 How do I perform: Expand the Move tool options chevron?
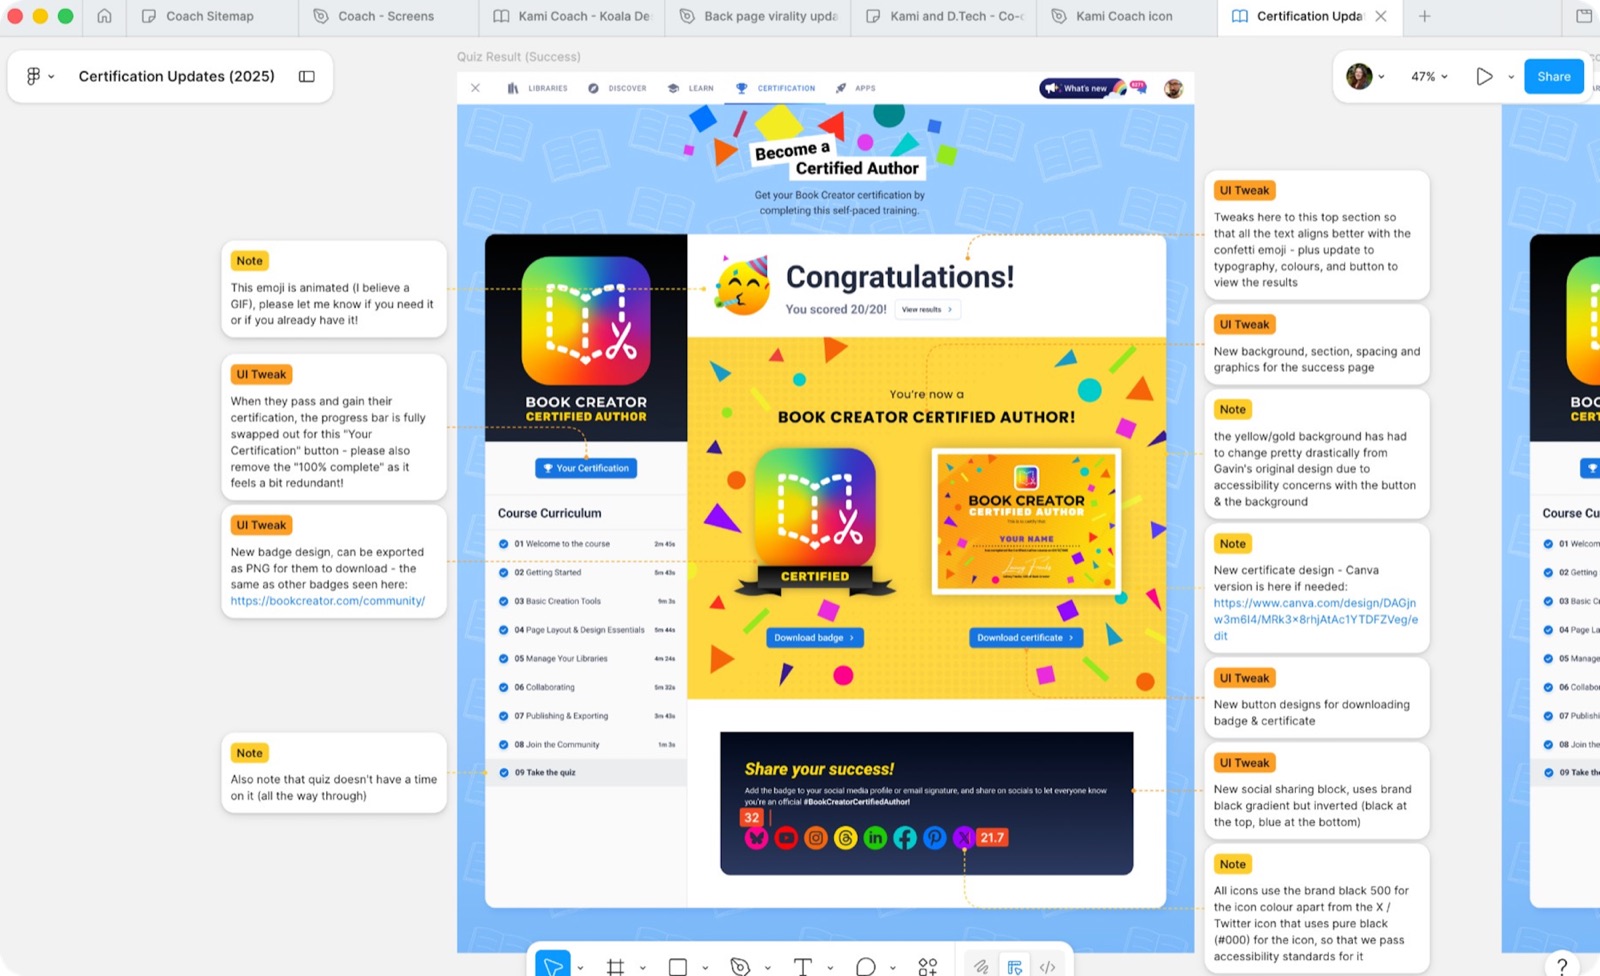[580, 968]
